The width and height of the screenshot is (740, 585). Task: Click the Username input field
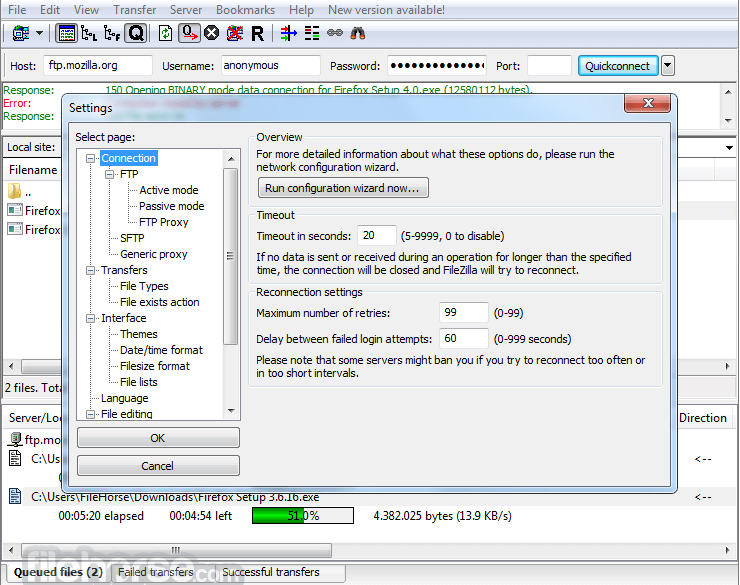271,66
